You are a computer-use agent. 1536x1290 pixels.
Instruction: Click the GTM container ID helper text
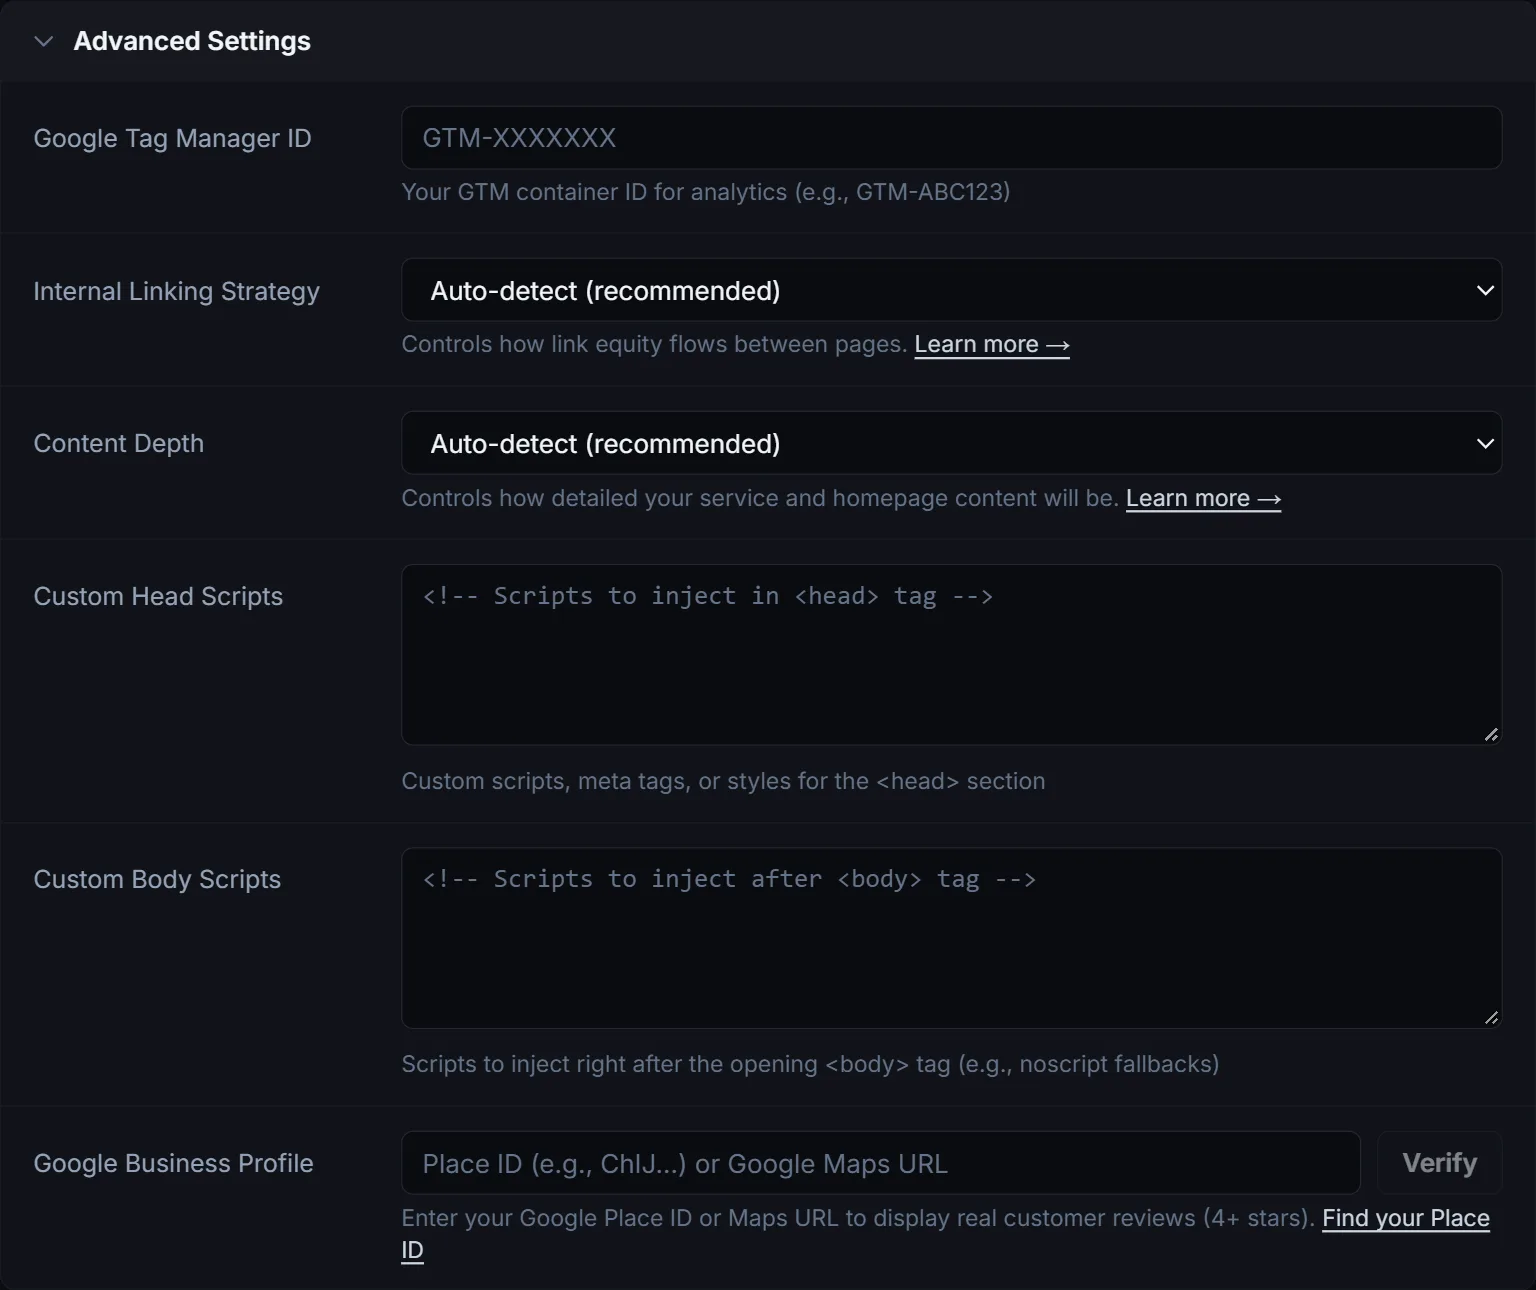coord(705,192)
